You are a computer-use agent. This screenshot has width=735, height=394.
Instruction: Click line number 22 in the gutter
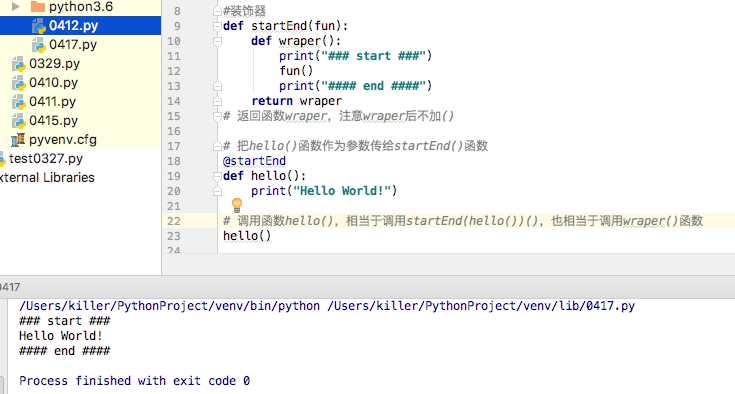[x=173, y=221]
